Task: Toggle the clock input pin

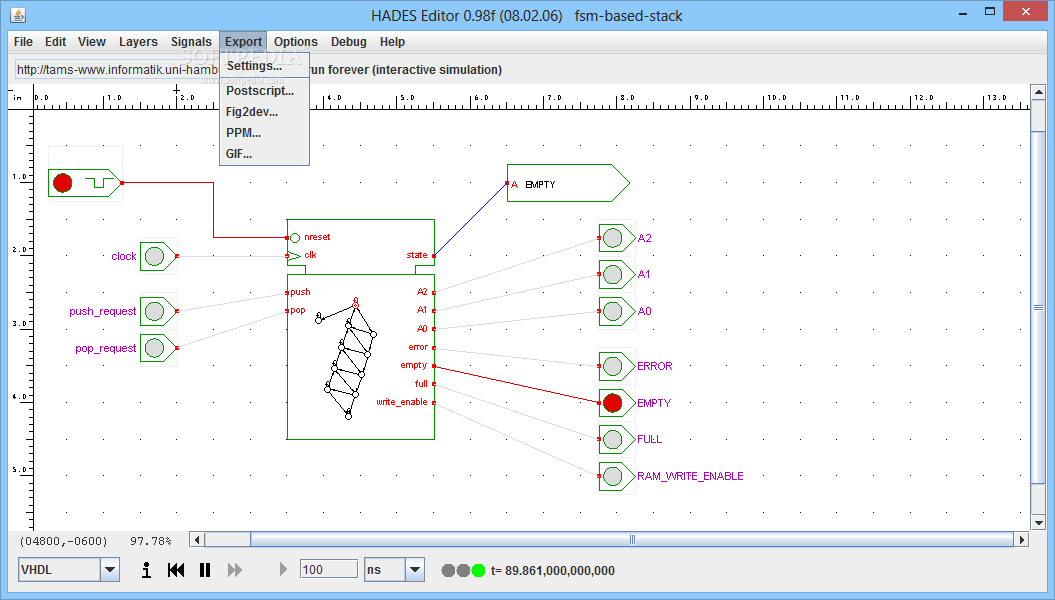Action: 155,256
